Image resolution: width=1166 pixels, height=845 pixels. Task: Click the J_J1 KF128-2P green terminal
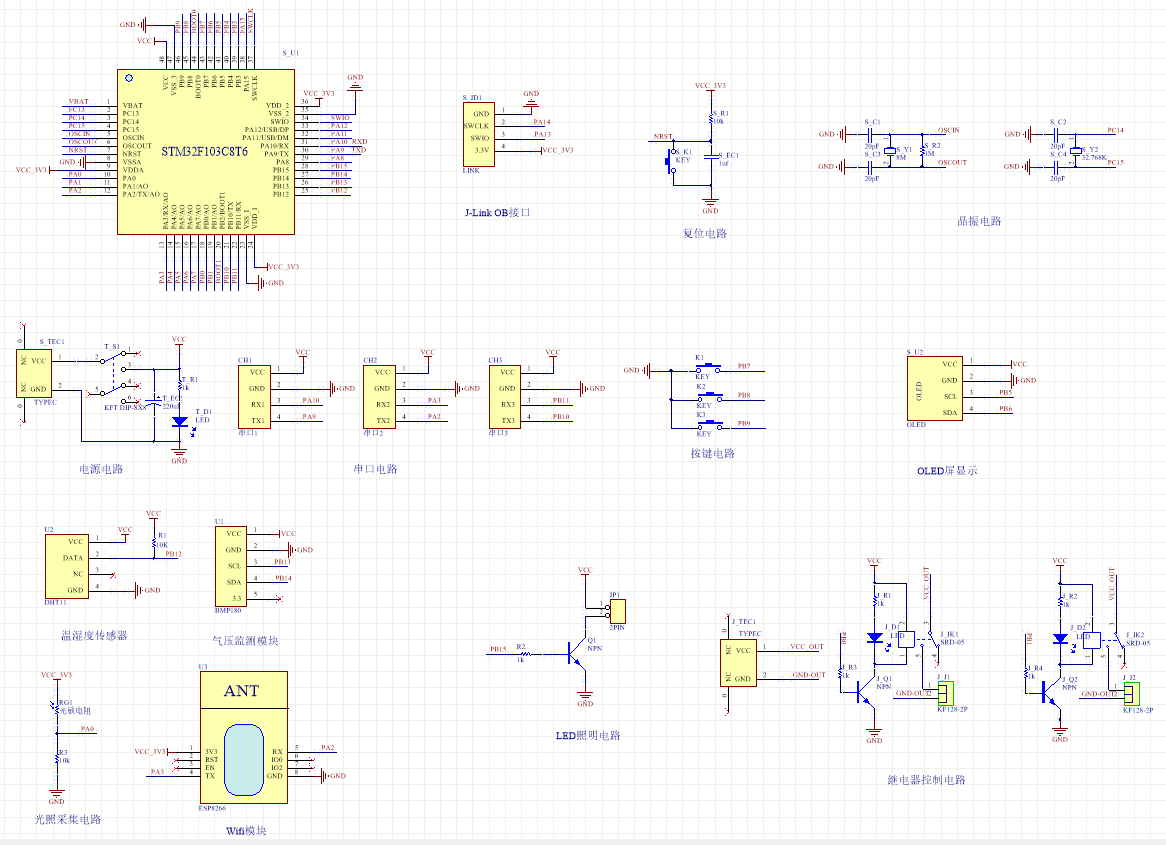945,693
